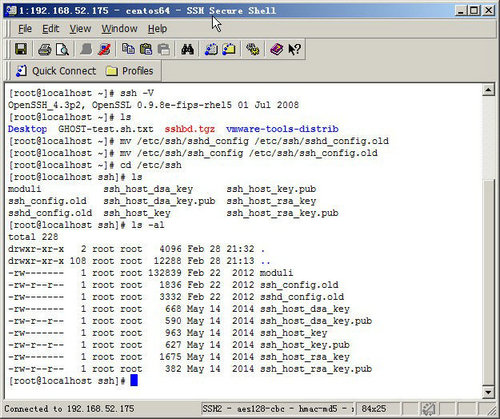Click the What's This help pointer icon
The image size is (500, 419).
tap(294, 49)
